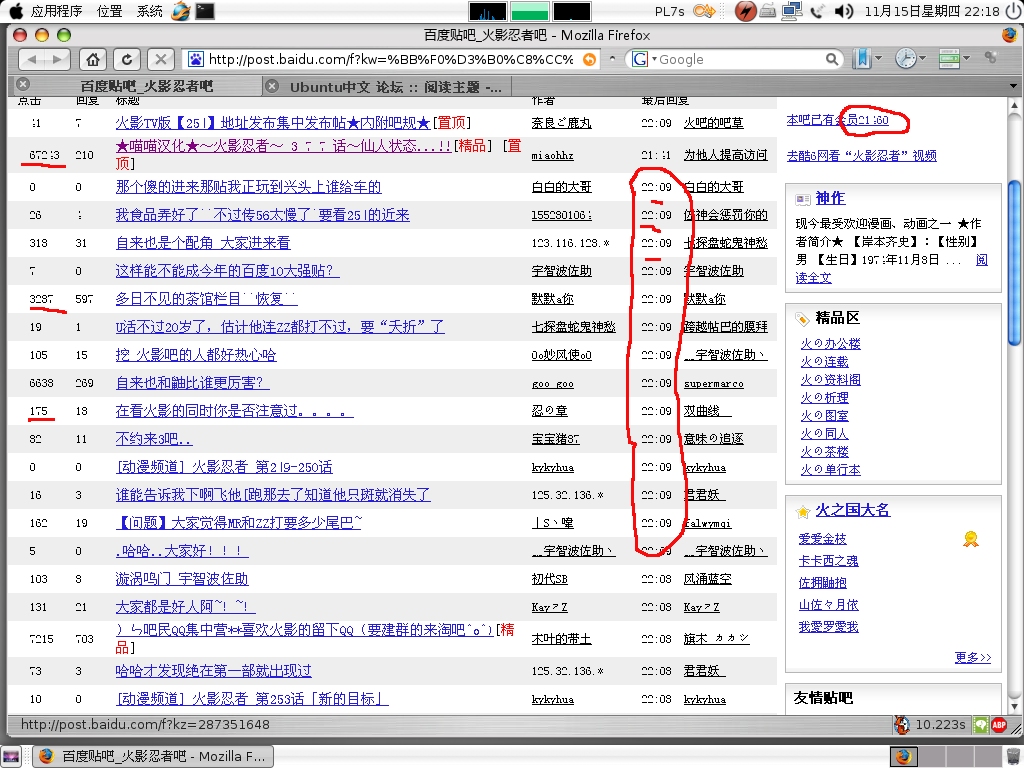
Task: Click the Apple logo menu icon
Action: [15, 10]
